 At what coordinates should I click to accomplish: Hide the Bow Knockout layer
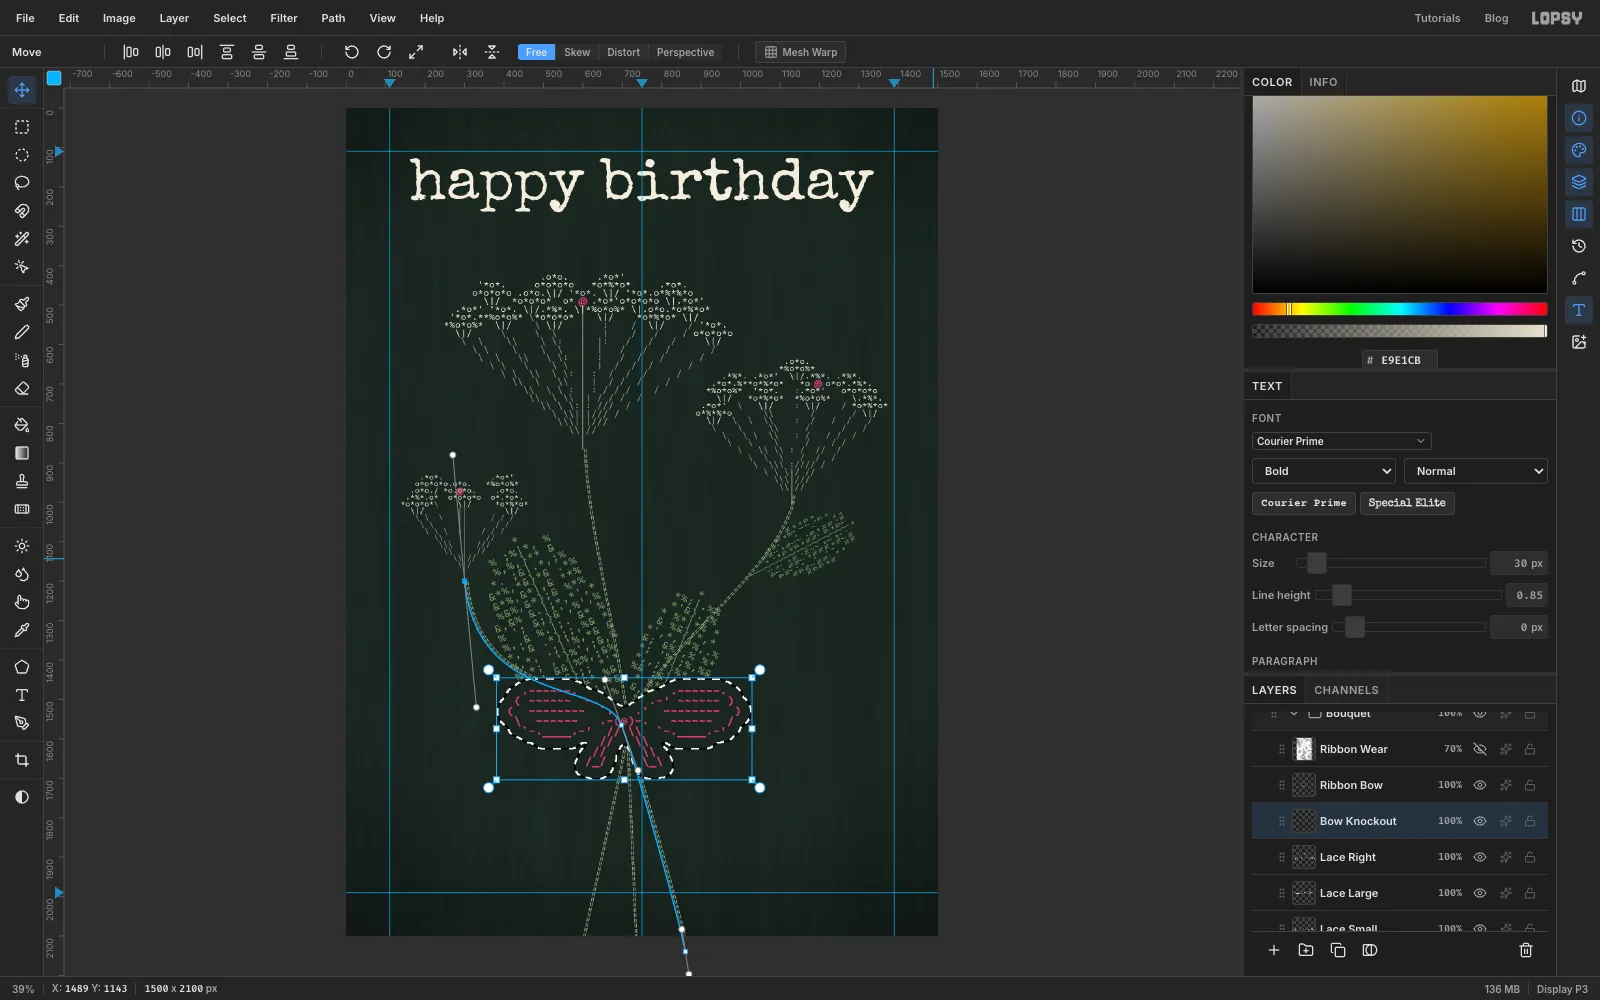[x=1480, y=821]
